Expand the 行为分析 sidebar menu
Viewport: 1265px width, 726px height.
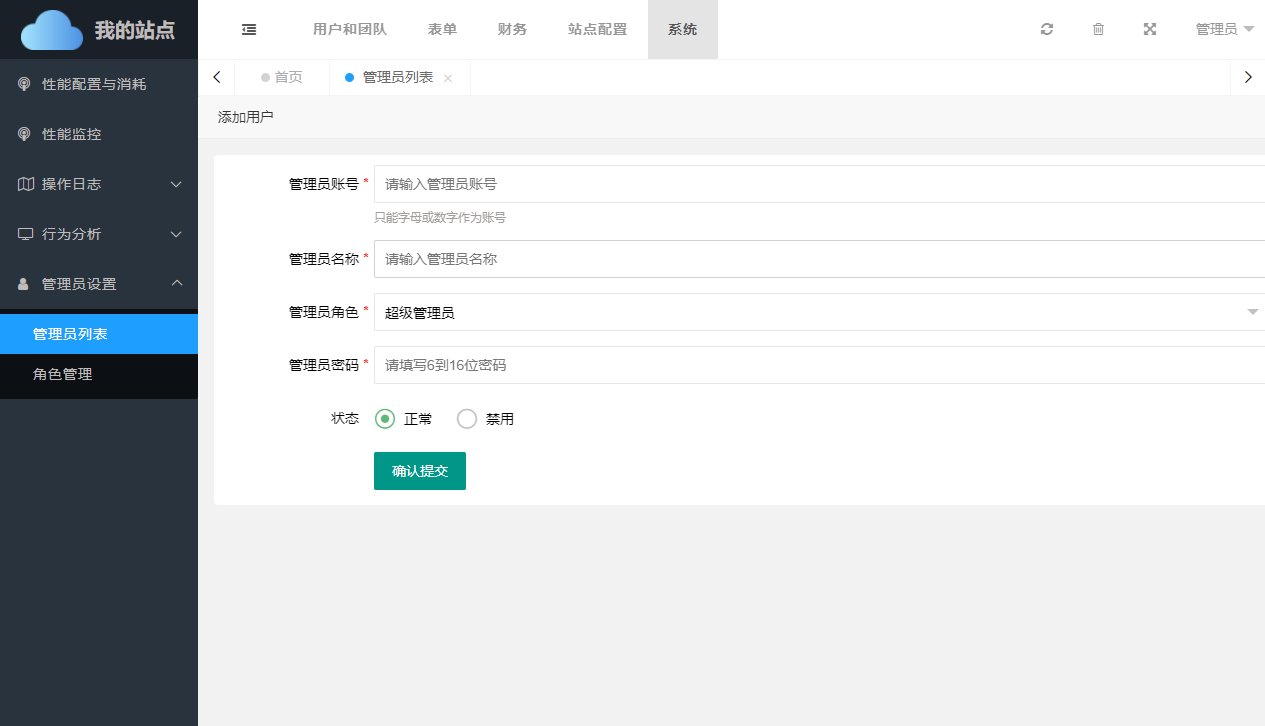point(99,234)
